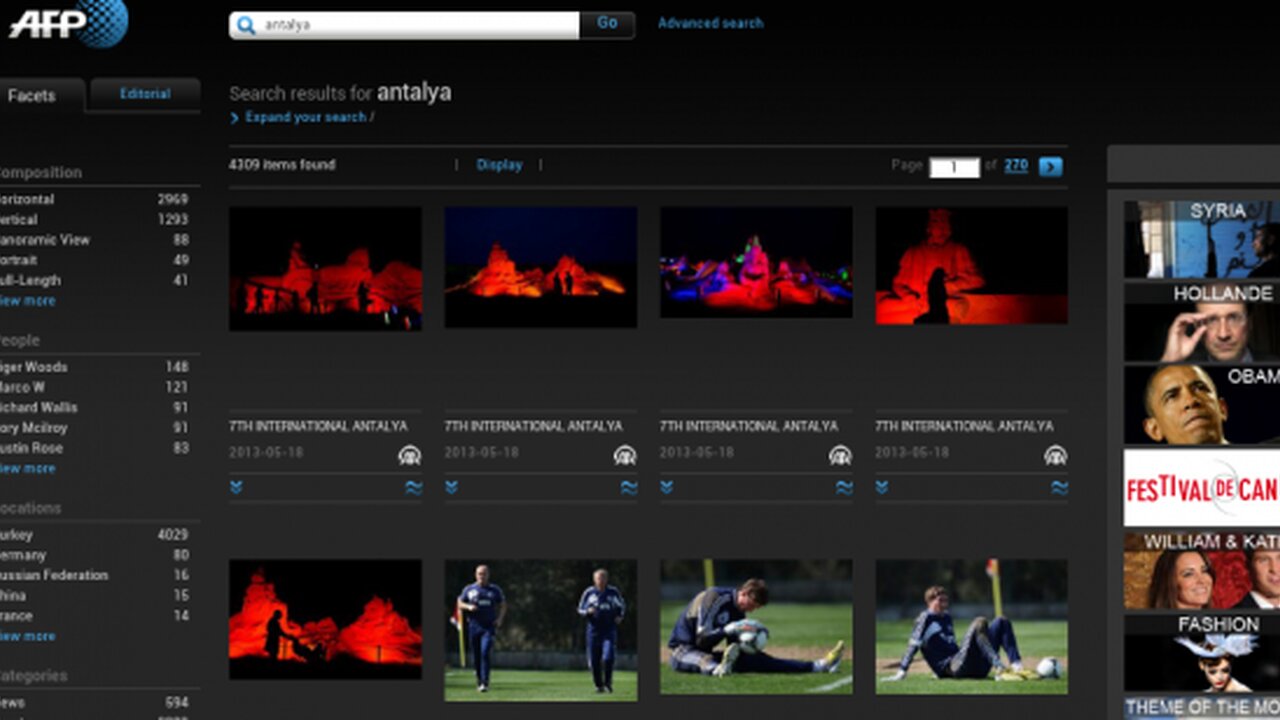Click the AFP logo in the header
This screenshot has height=720, width=1280.
[x=68, y=22]
